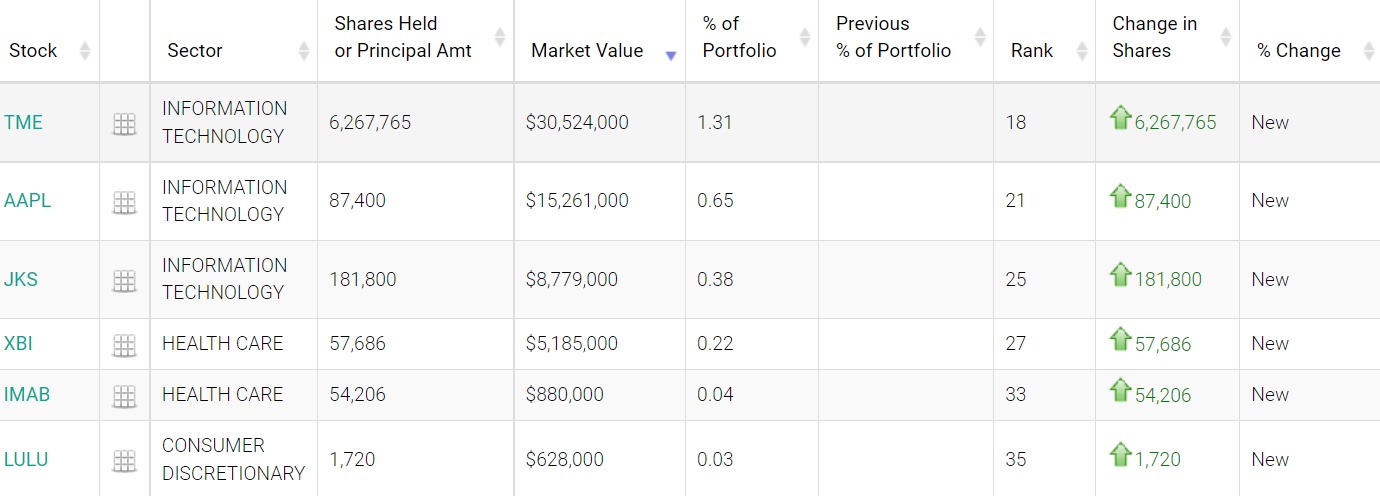This screenshot has width=1380, height=496.
Task: Click the IMAB market value cell $880,000
Action: coord(564,394)
